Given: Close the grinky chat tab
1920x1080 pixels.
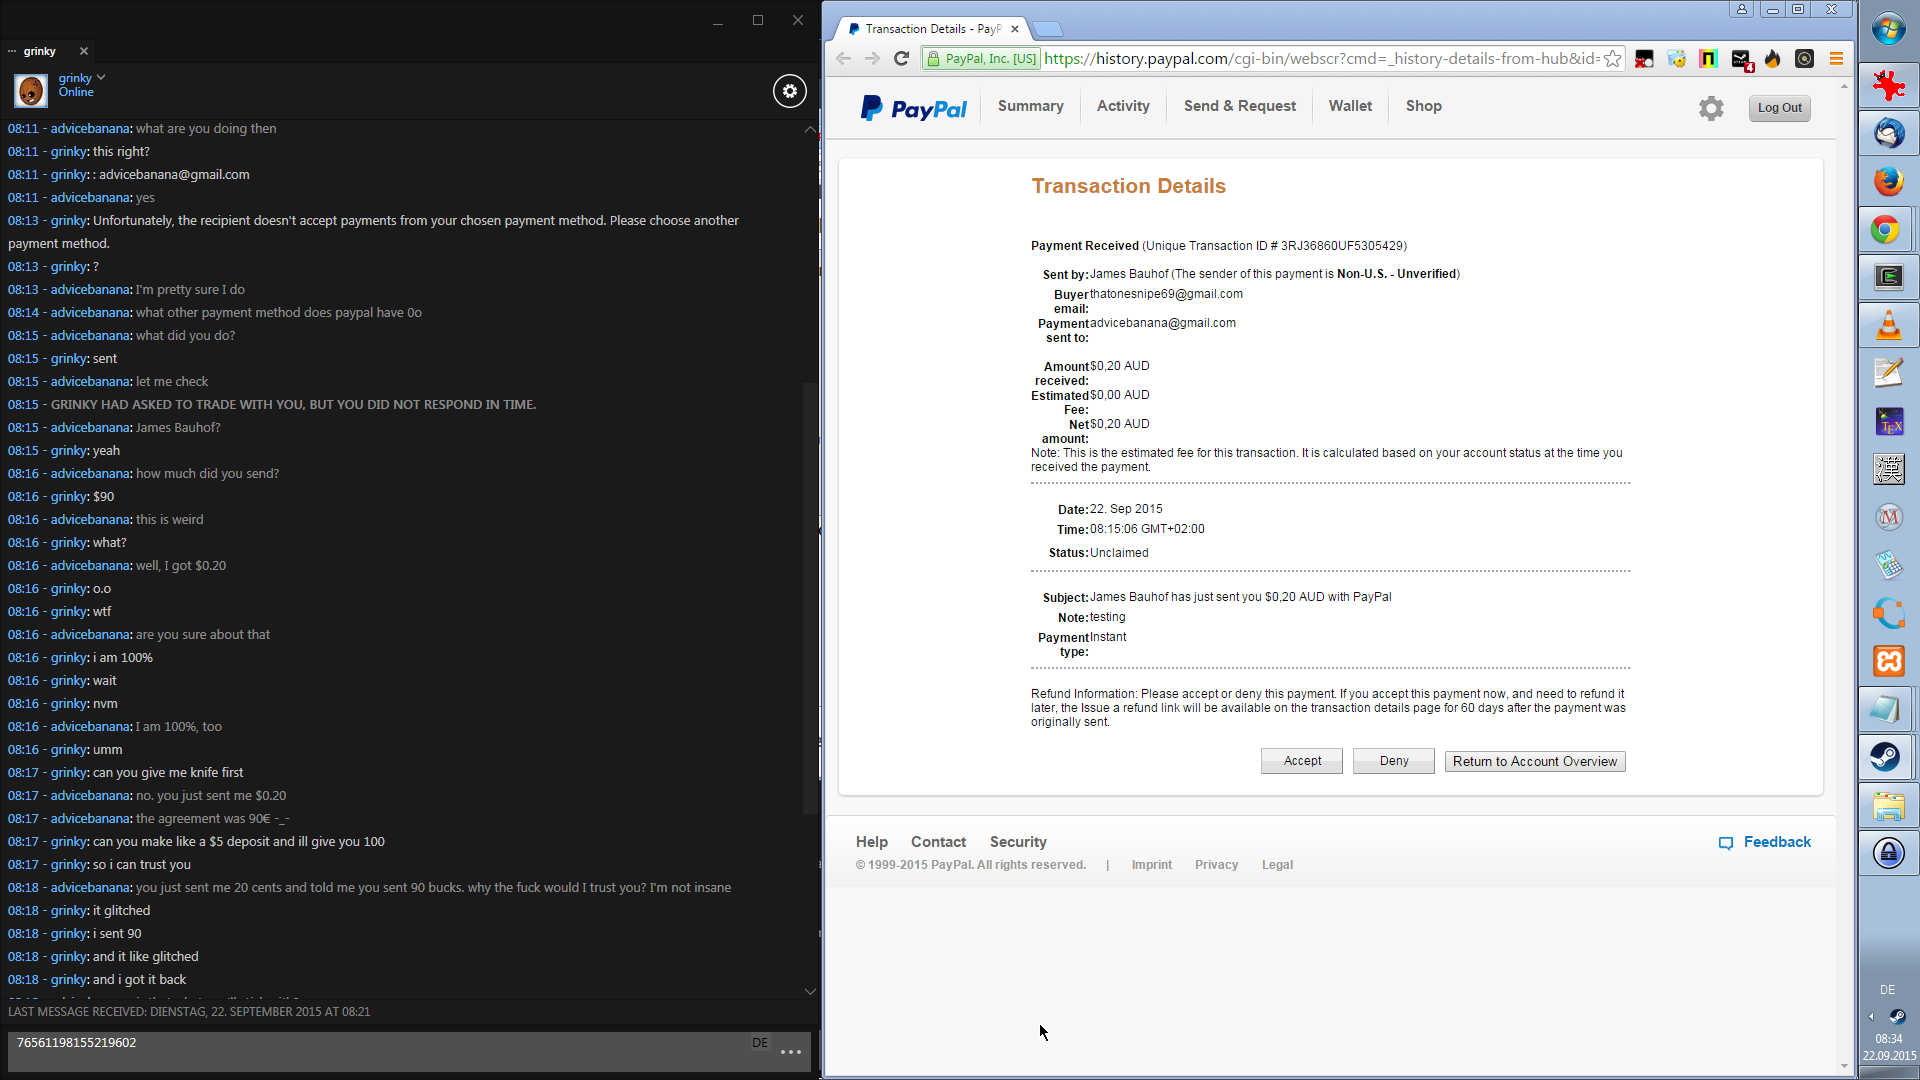Looking at the screenshot, I should (84, 51).
